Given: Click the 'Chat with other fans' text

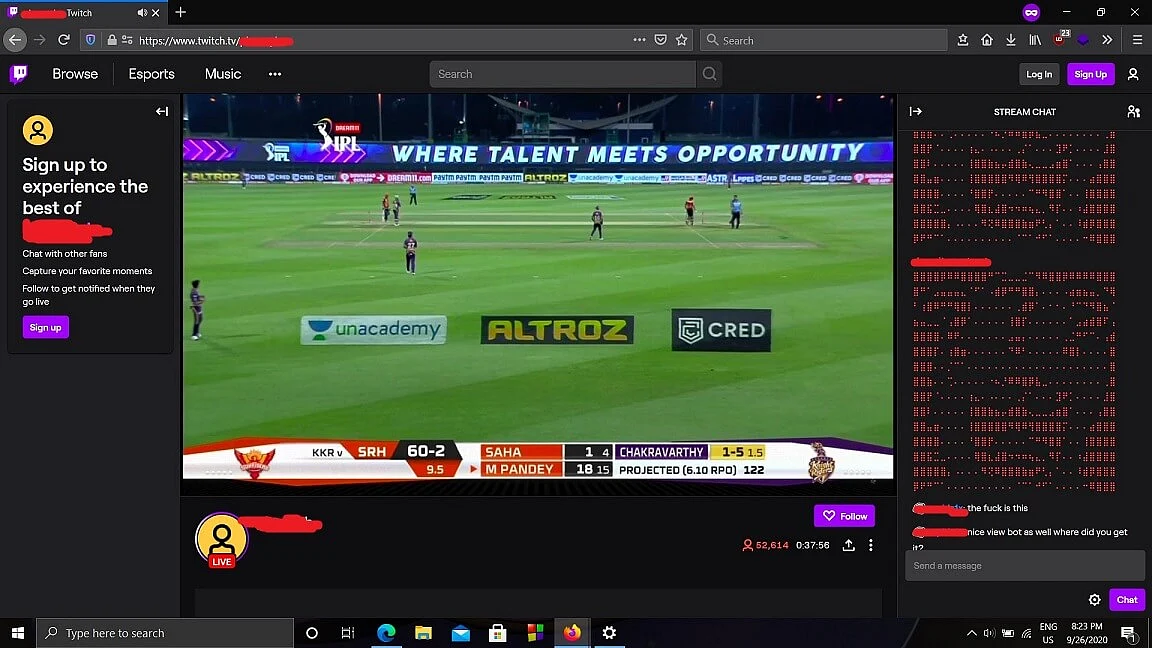Looking at the screenshot, I should (x=65, y=253).
